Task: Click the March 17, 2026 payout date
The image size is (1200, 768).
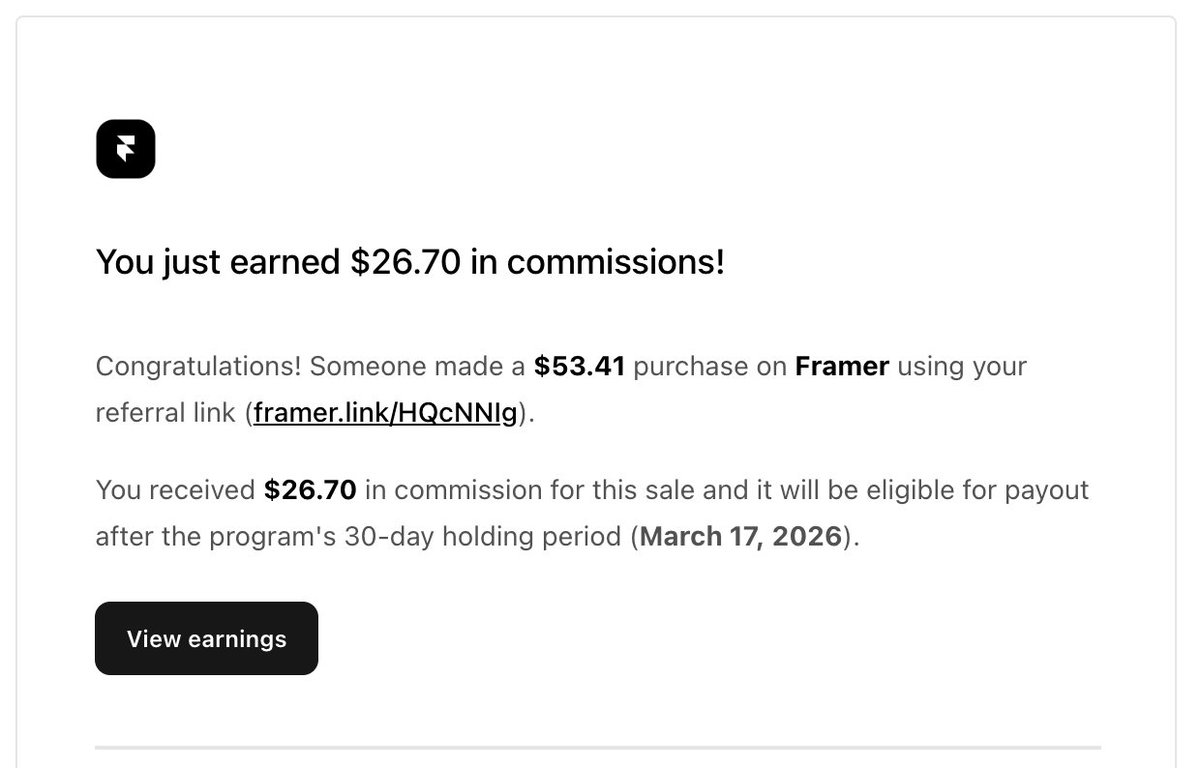Action: [741, 537]
